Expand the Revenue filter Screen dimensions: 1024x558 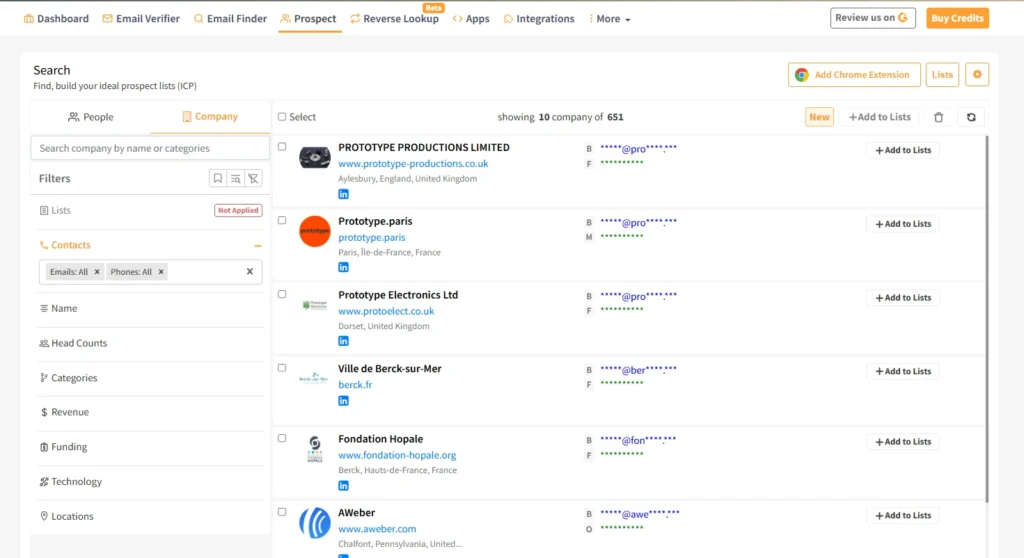pyautogui.click(x=150, y=412)
